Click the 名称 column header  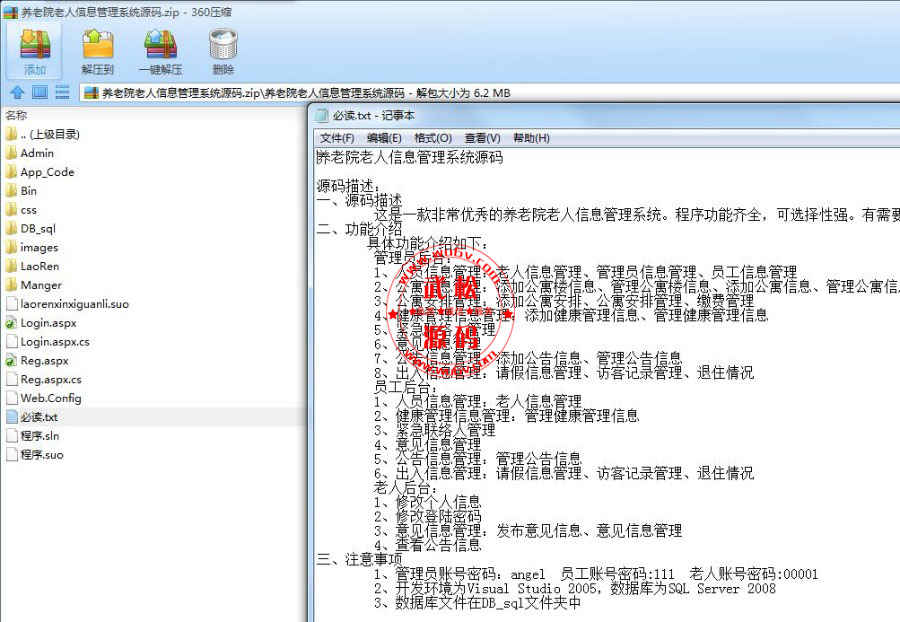click(x=17, y=115)
